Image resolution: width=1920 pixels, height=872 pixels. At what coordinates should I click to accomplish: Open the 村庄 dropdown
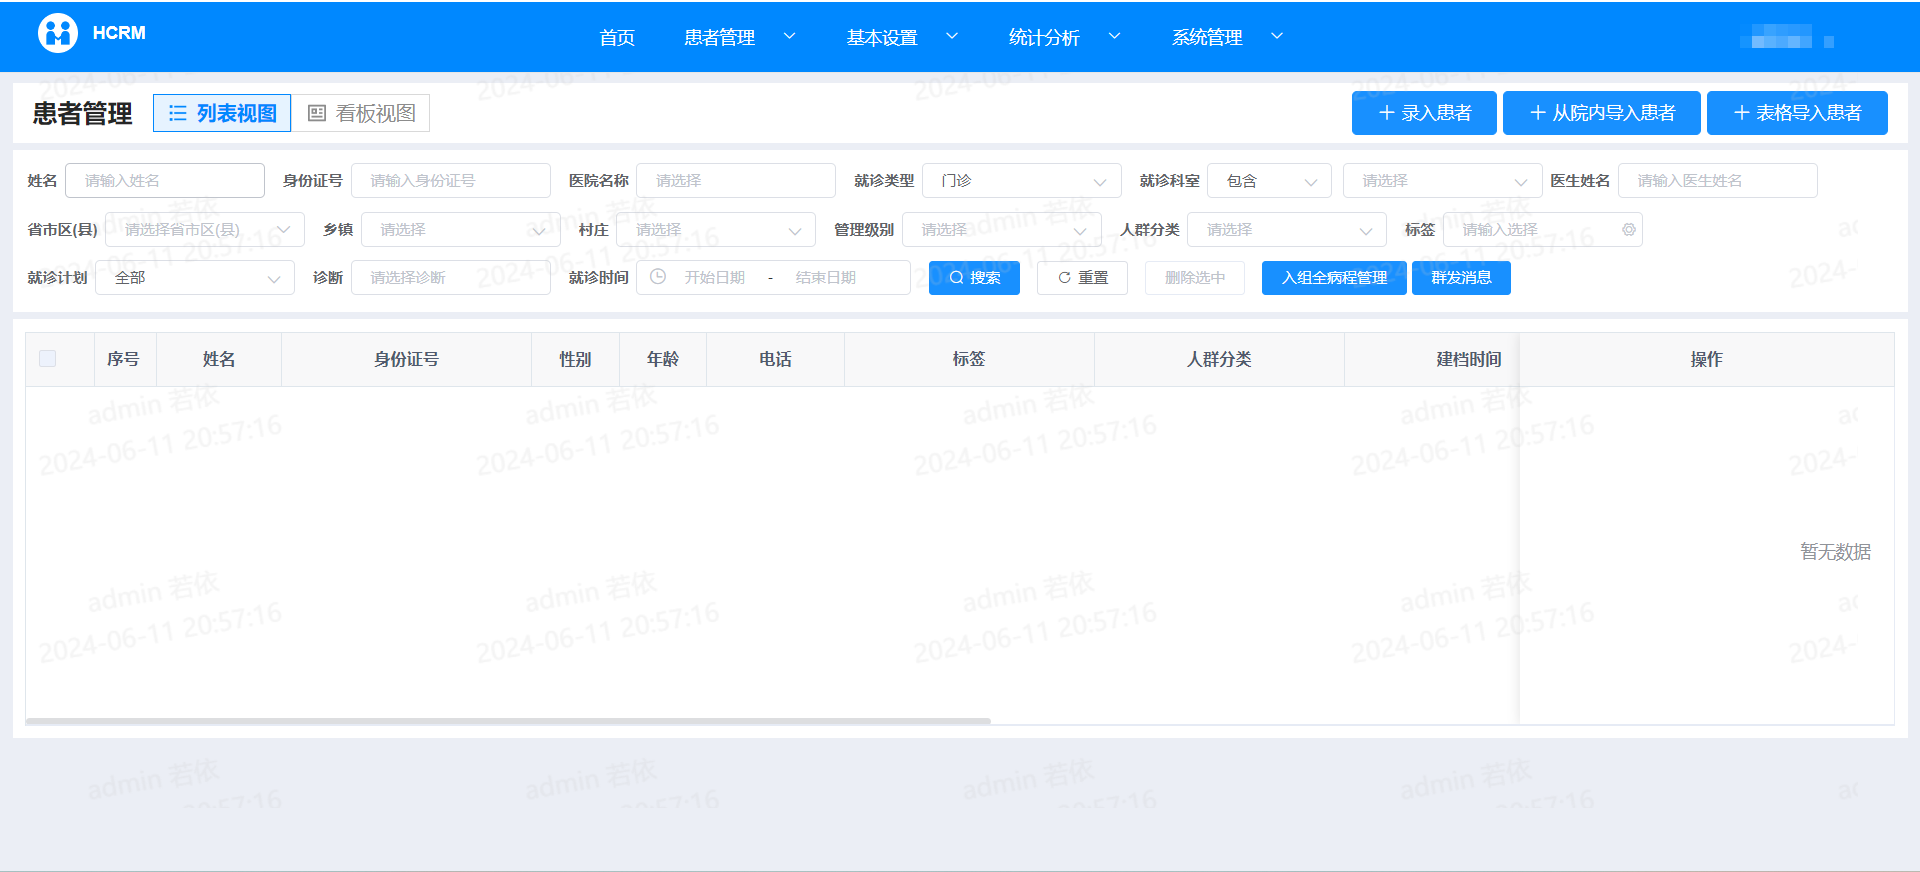click(x=716, y=230)
